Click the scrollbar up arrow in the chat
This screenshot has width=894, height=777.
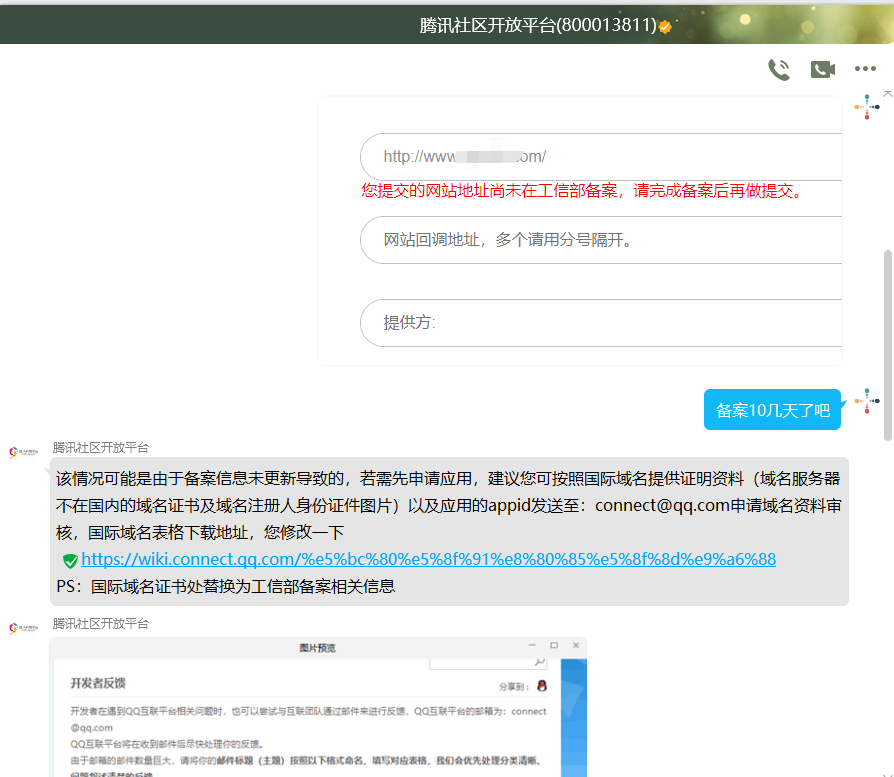[x=887, y=92]
